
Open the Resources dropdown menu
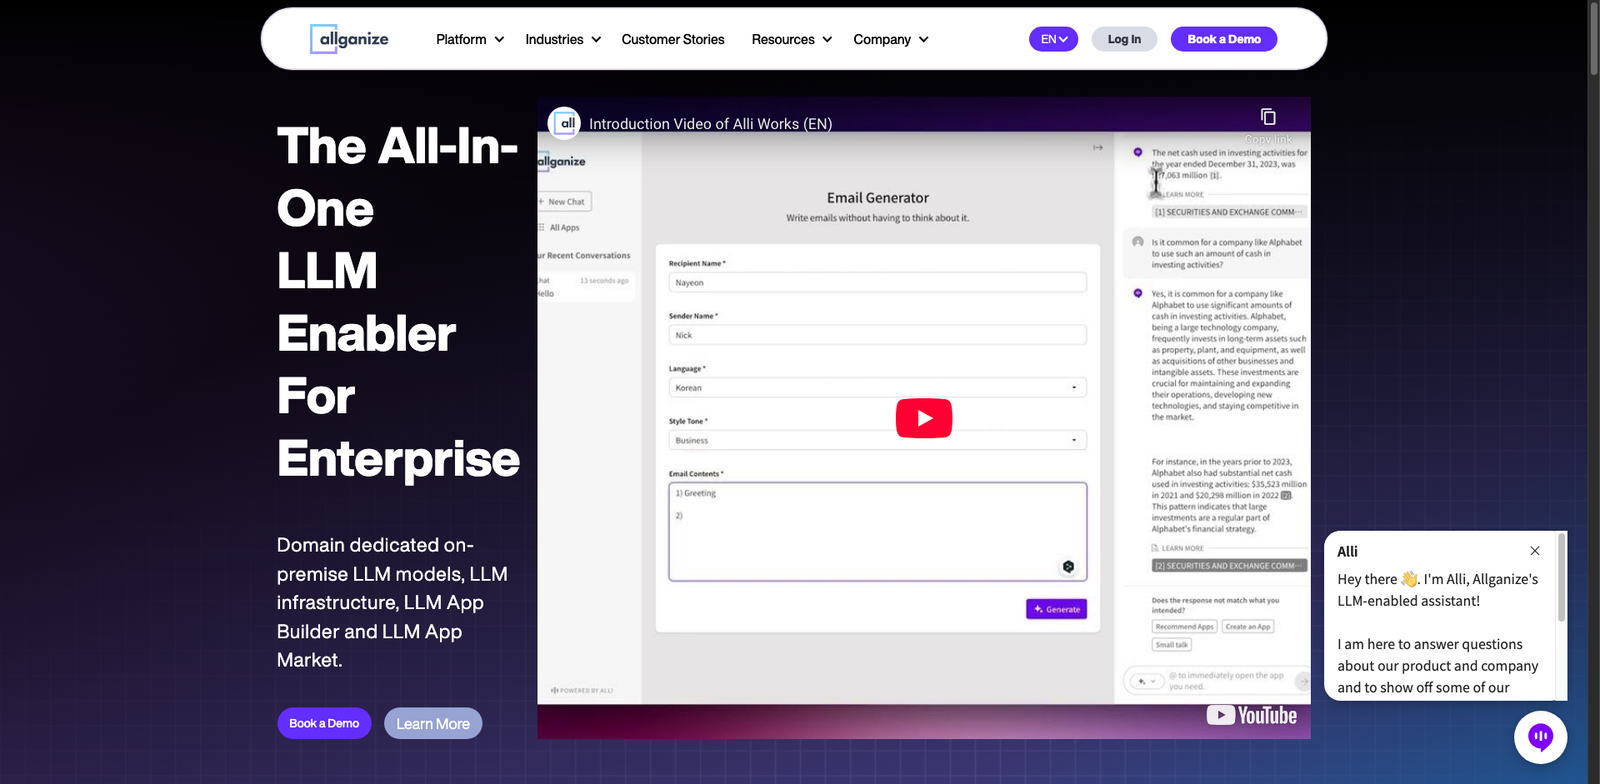(x=791, y=39)
